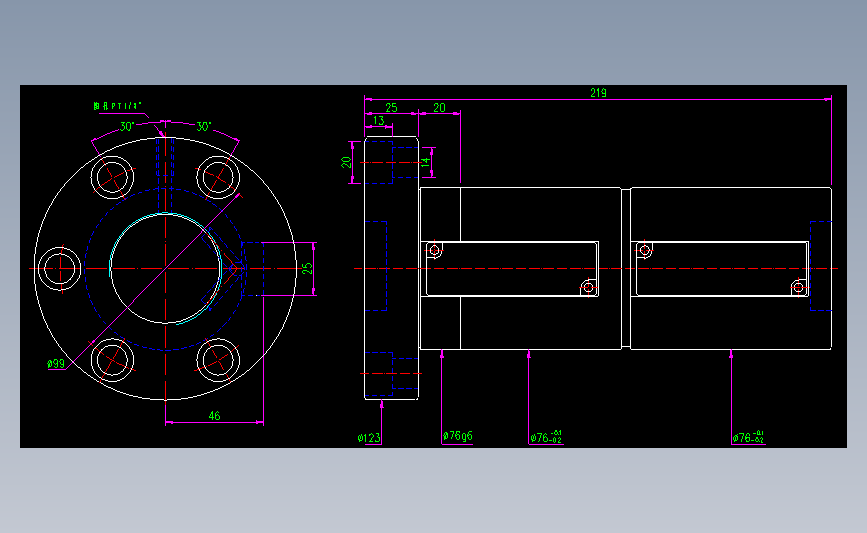Select the vertical 25 dimension right of circular view
Image resolution: width=867 pixels, height=533 pixels.
[x=307, y=269]
